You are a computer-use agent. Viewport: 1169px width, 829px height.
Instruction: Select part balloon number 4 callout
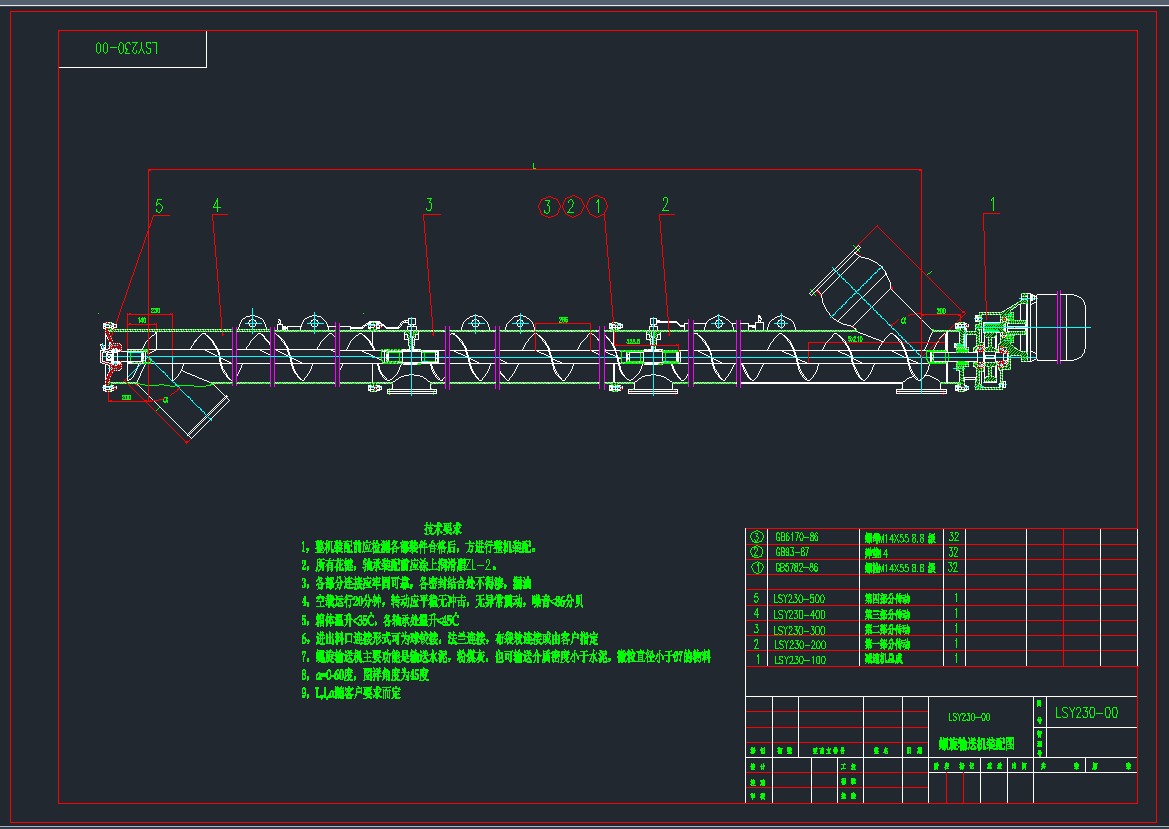click(x=215, y=205)
